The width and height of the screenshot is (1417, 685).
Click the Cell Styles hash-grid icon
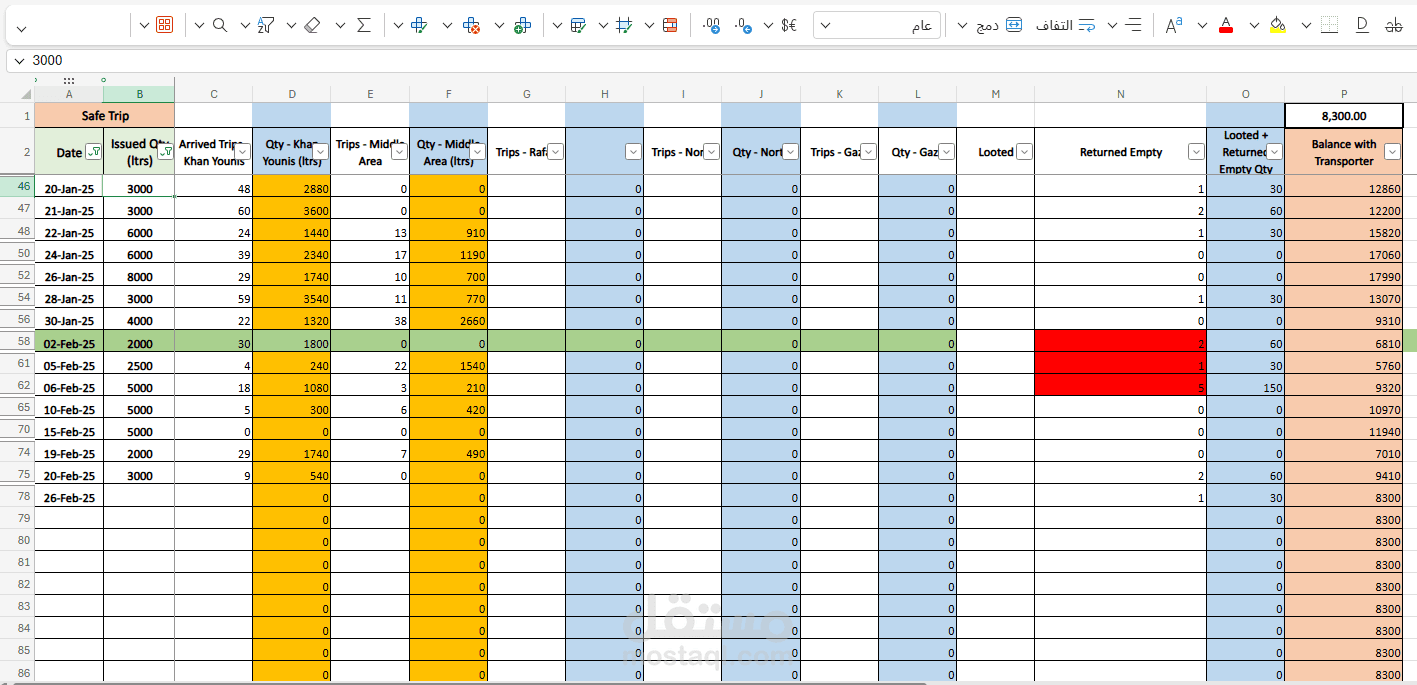(625, 25)
